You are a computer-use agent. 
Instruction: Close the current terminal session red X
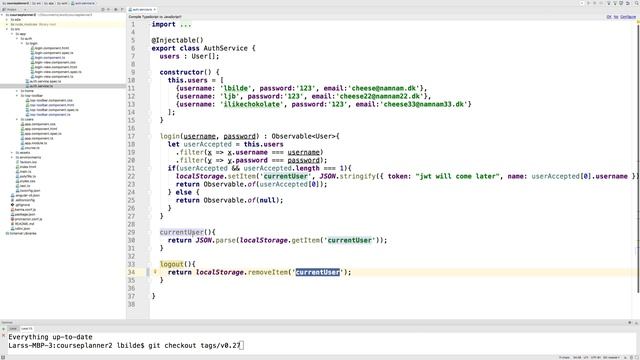tap(4, 335)
